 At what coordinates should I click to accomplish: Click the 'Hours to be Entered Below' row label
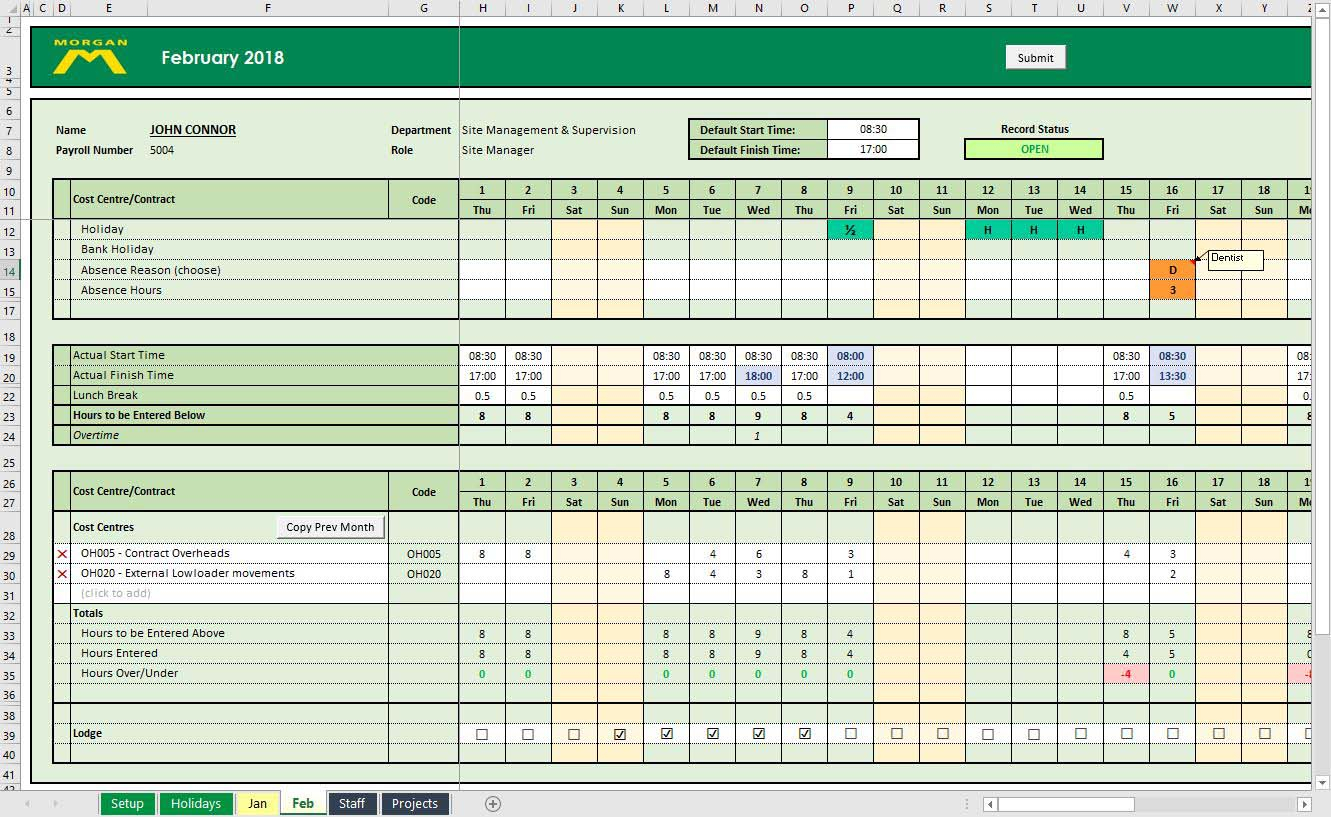[x=139, y=416]
